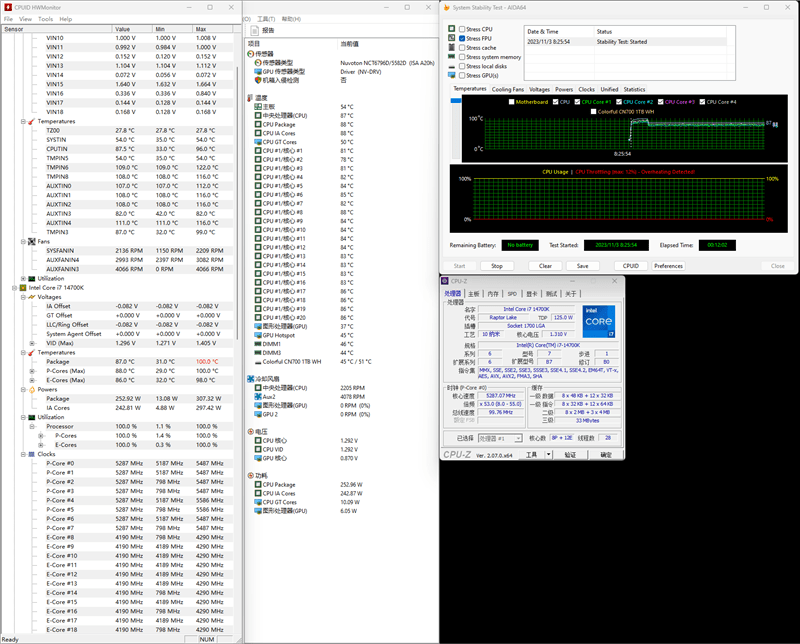Collapse the Intel Core i7 14700K node
800x644 pixels.
[x=14, y=288]
